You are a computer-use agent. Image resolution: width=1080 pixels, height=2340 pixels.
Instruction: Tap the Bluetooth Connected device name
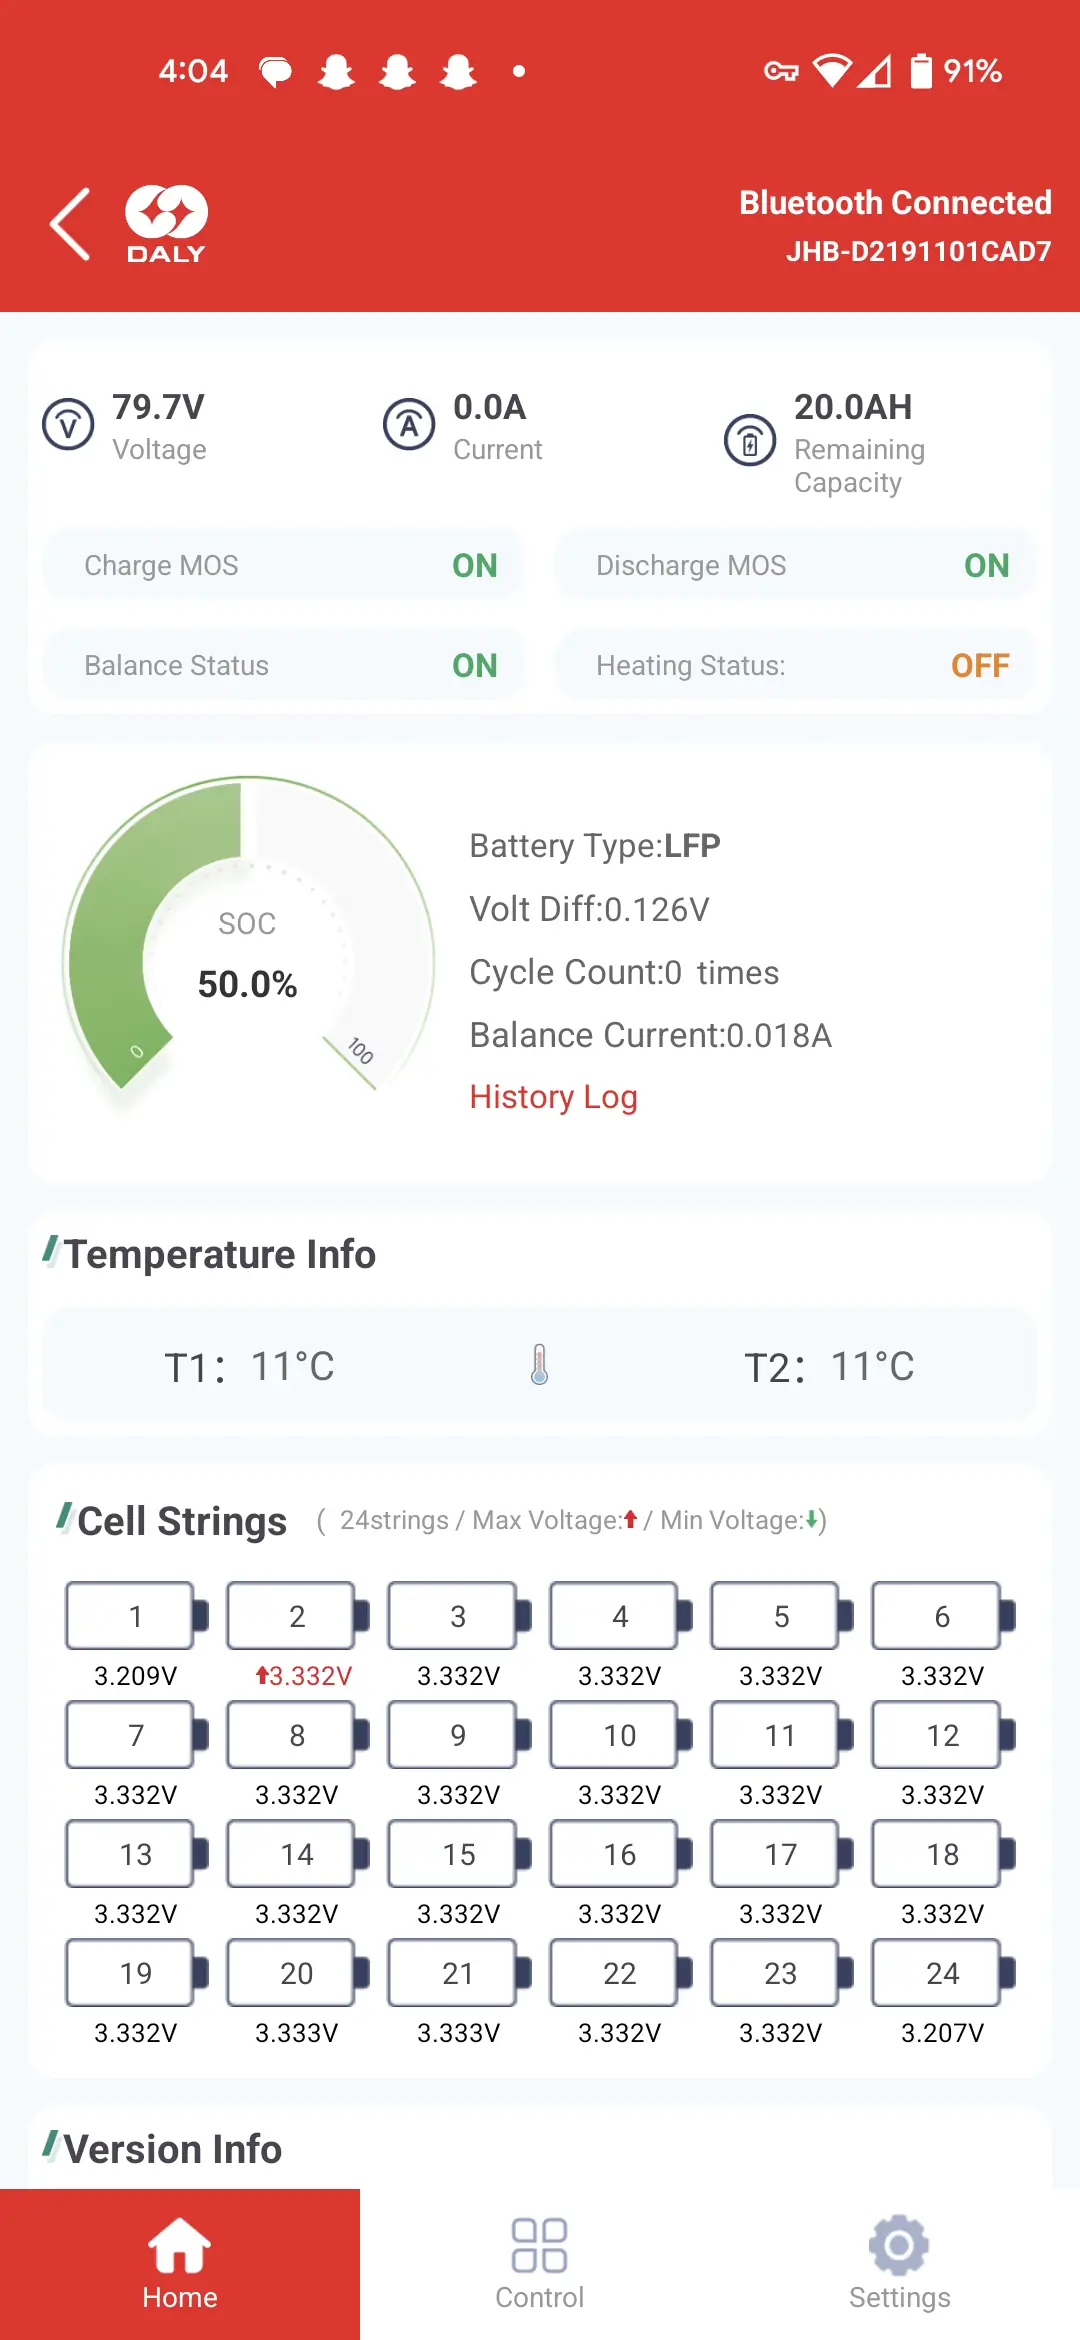point(918,251)
